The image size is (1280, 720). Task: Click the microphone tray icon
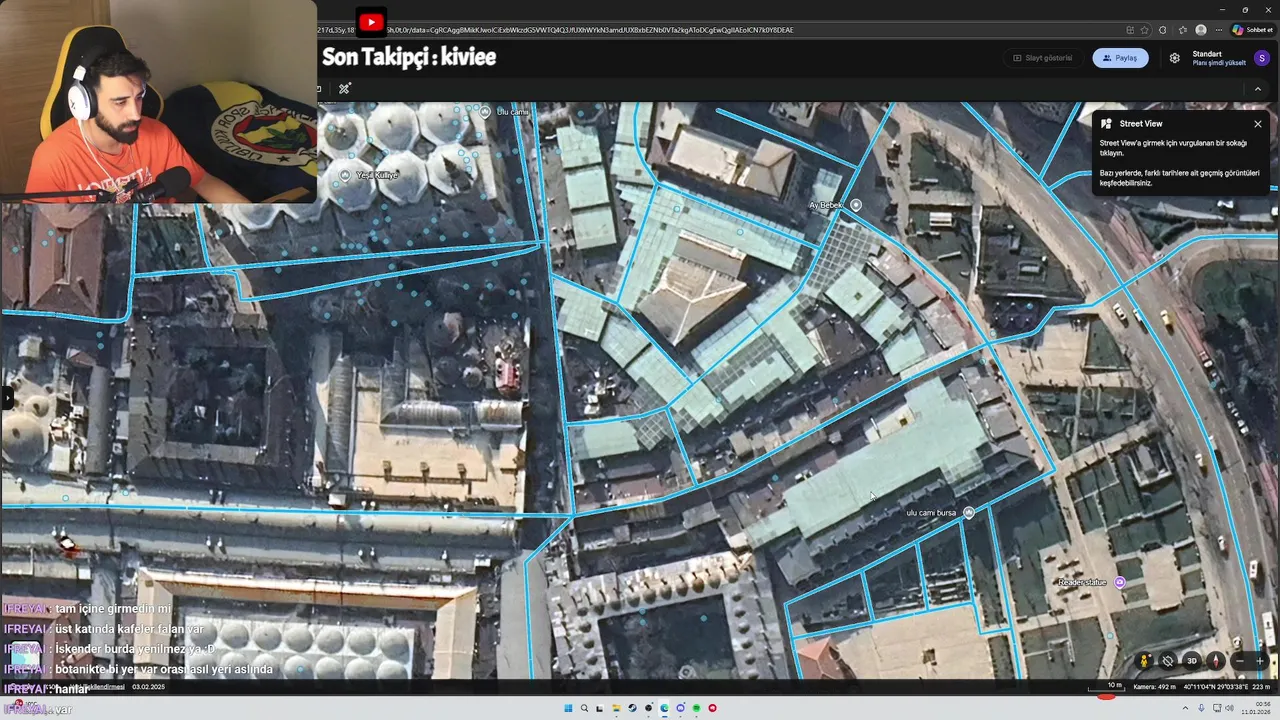[x=1201, y=708]
